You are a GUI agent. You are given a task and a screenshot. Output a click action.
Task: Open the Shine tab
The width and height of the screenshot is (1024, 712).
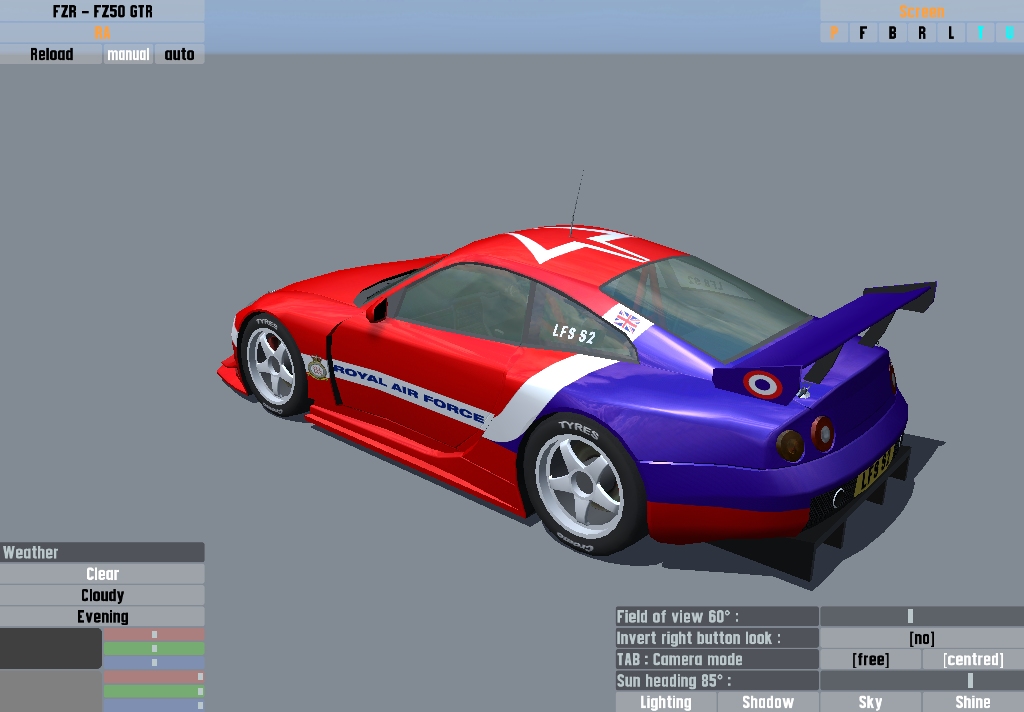tap(973, 702)
